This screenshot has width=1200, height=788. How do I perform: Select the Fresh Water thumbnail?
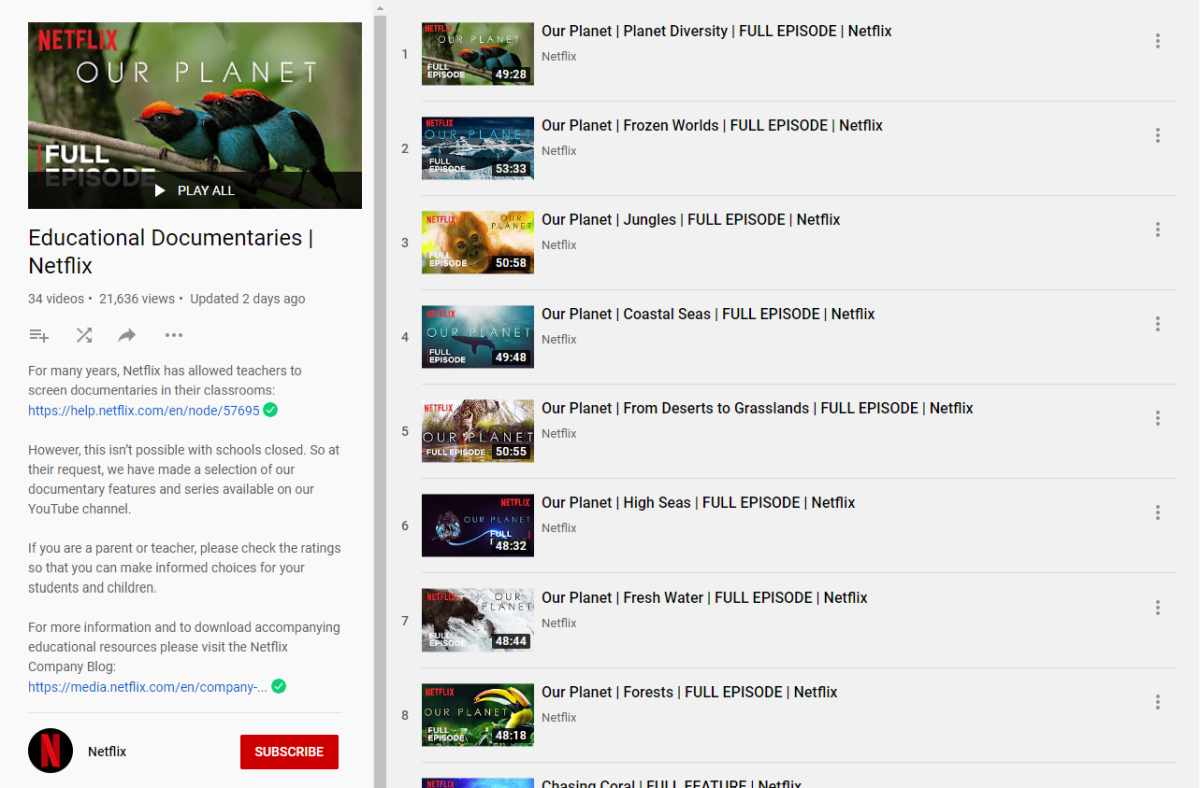pyautogui.click(x=478, y=620)
